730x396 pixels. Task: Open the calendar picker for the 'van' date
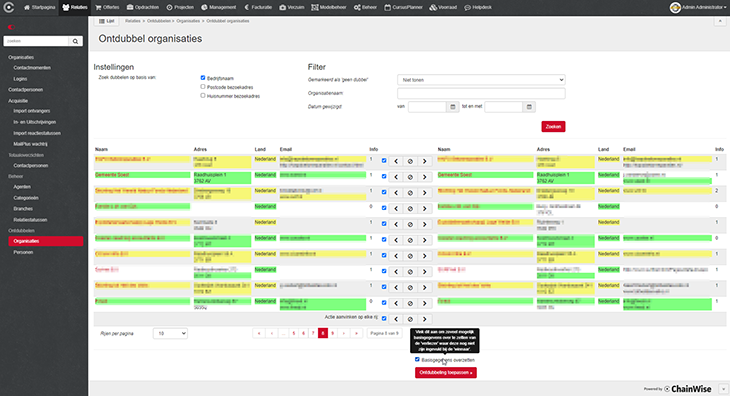[453, 107]
